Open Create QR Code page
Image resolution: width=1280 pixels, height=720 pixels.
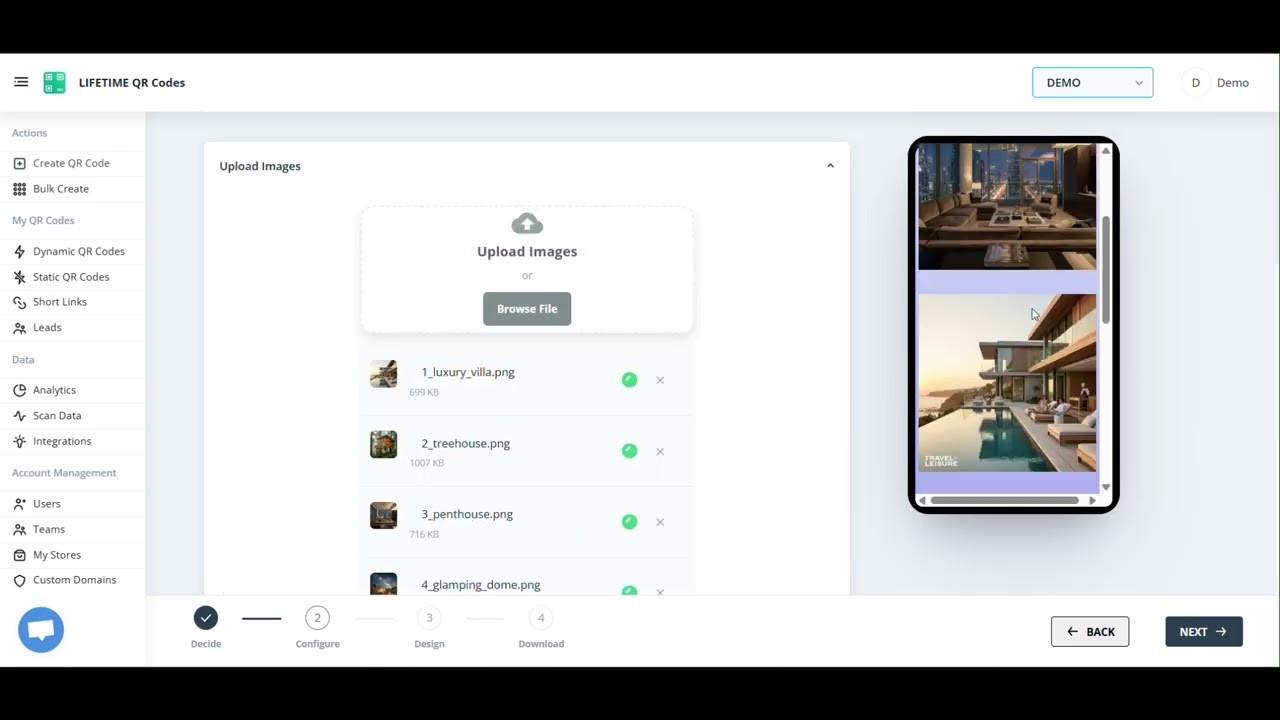tap(71, 163)
